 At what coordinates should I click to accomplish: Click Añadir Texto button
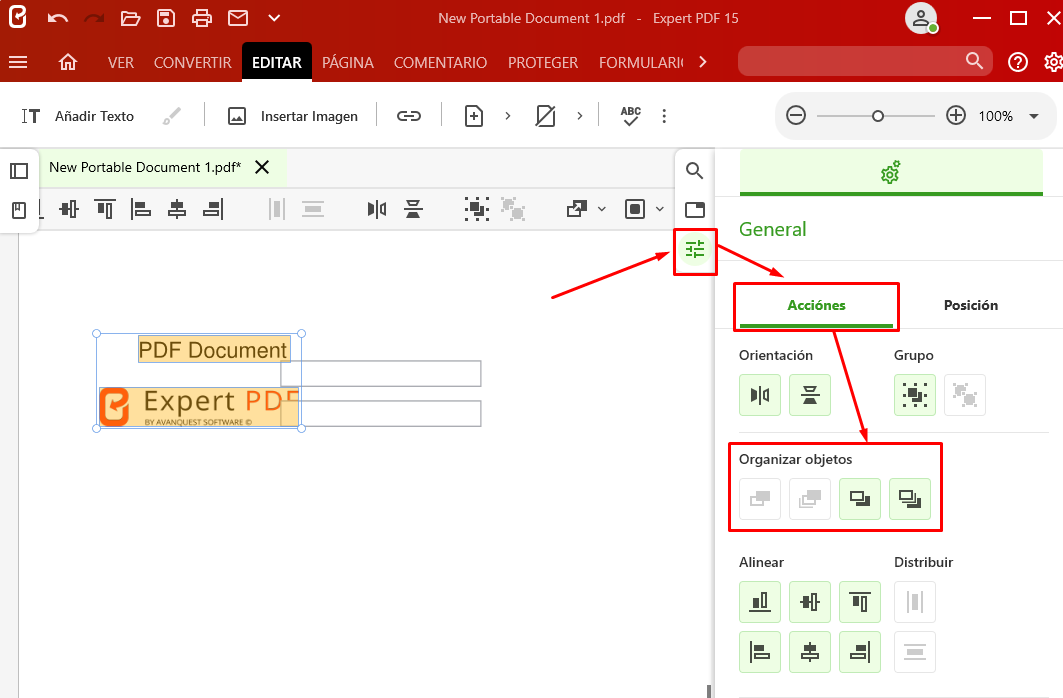pos(77,116)
